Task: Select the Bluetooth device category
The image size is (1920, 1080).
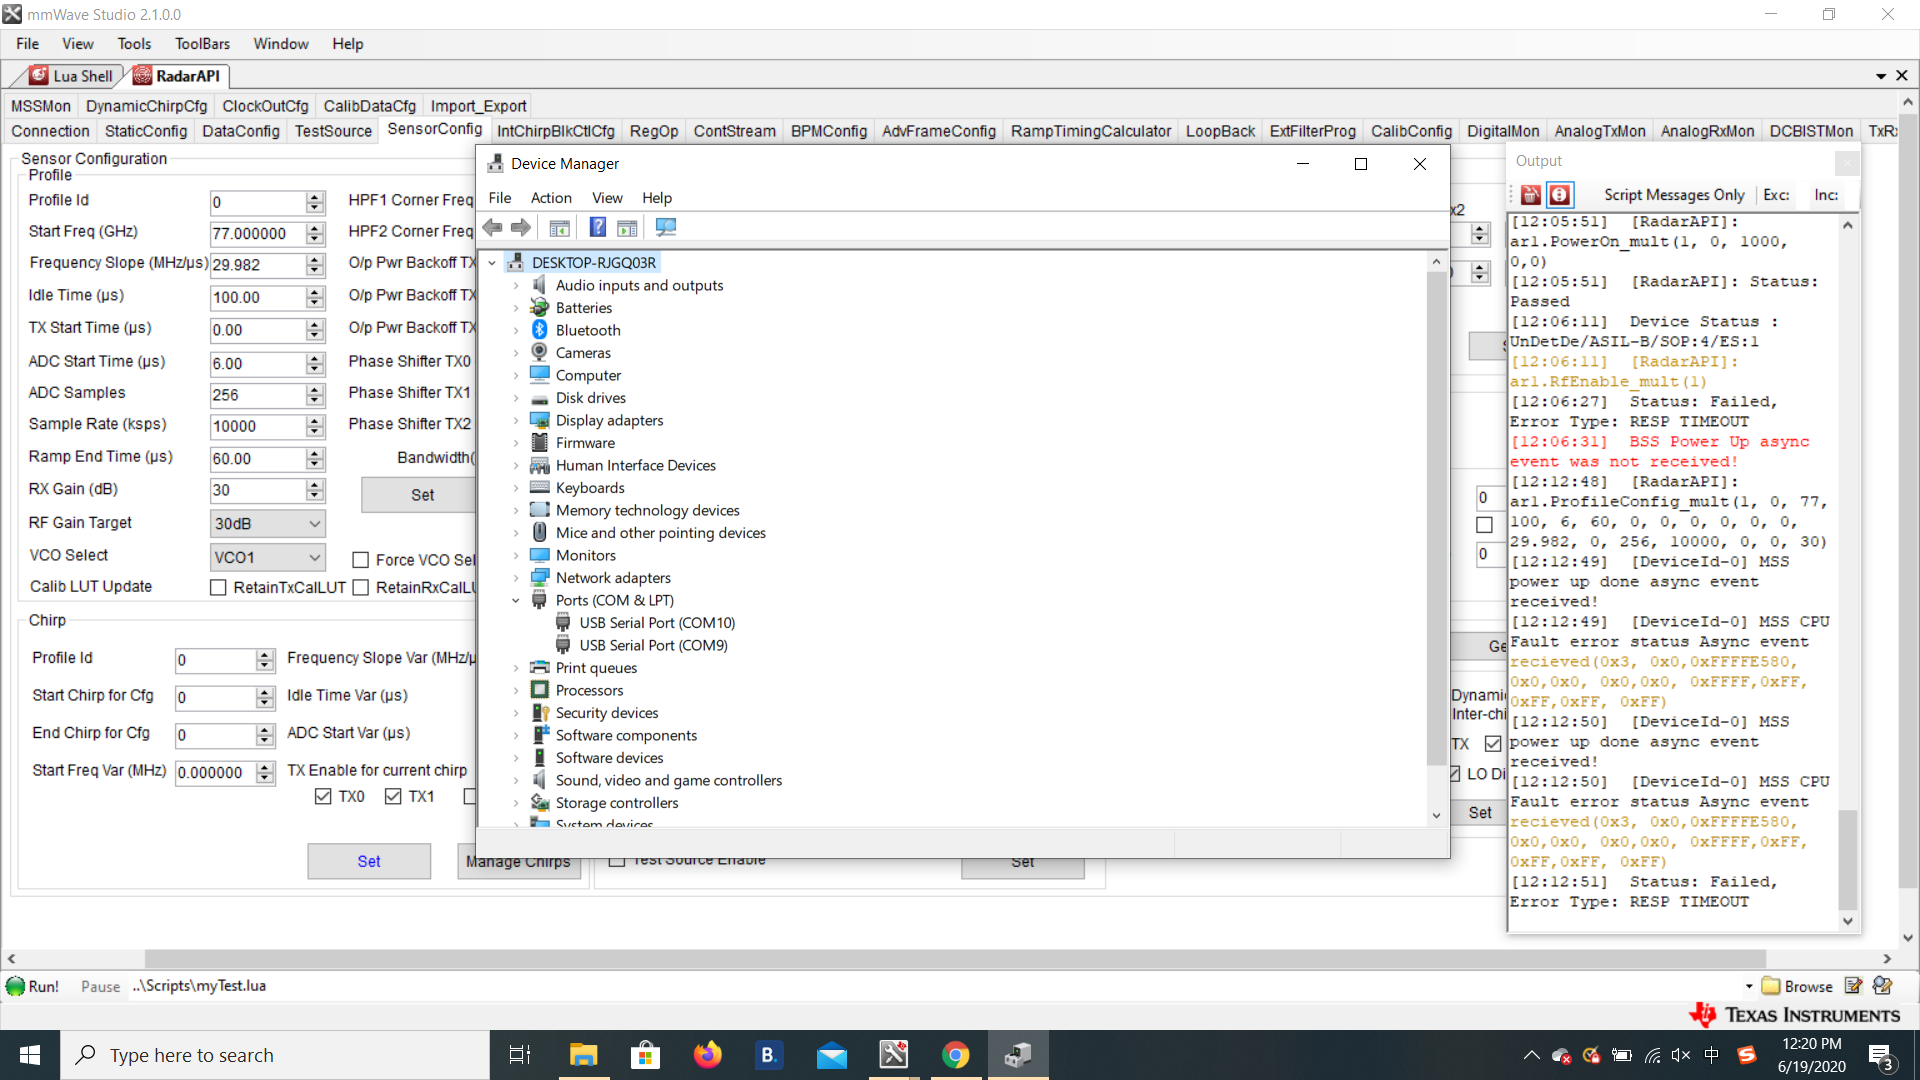Action: (588, 330)
